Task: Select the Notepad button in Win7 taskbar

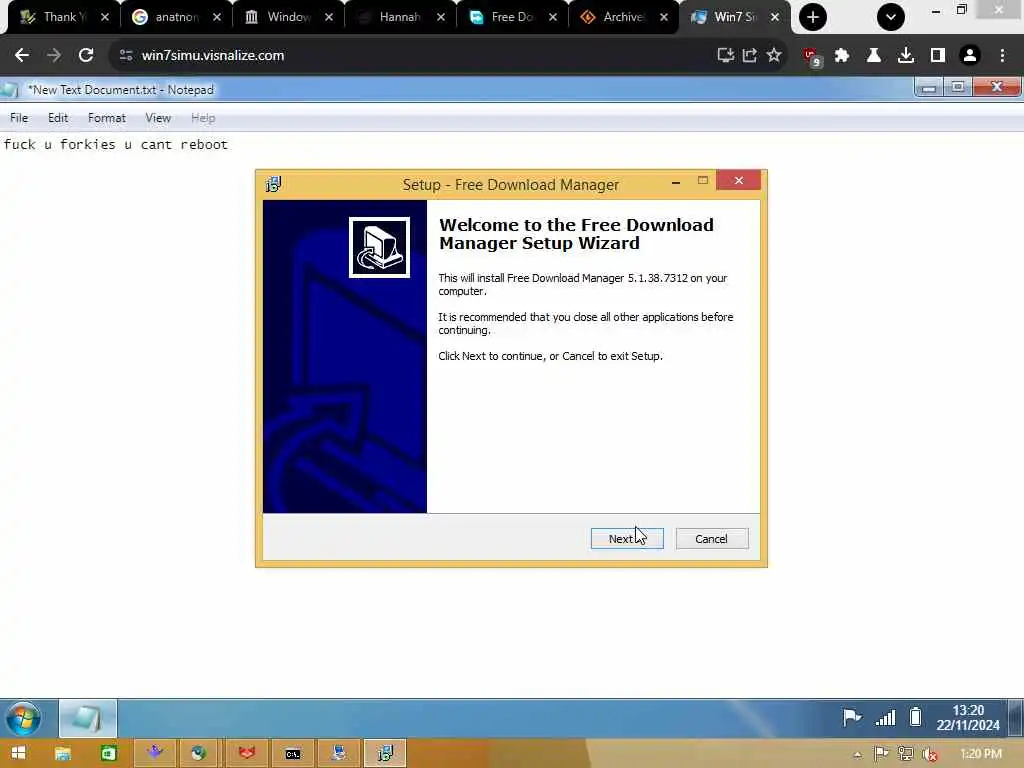Action: pos(88,718)
